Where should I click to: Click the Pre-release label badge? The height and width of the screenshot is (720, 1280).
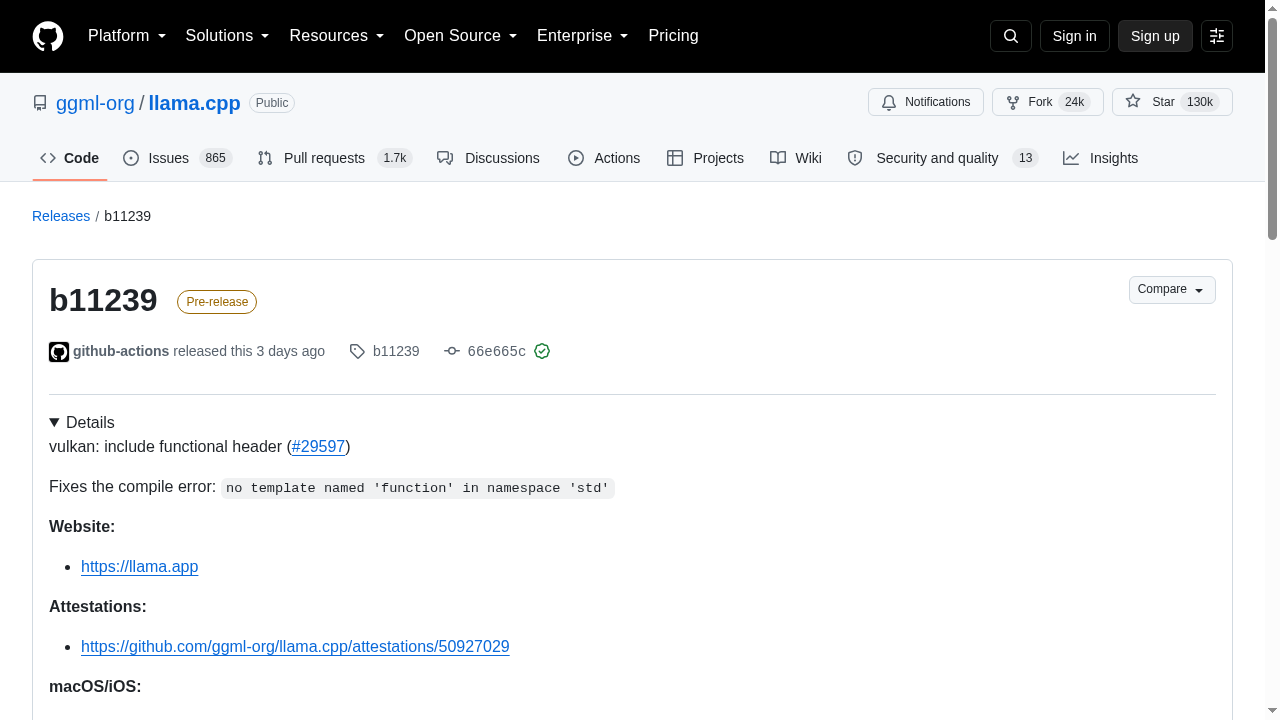pos(217,302)
